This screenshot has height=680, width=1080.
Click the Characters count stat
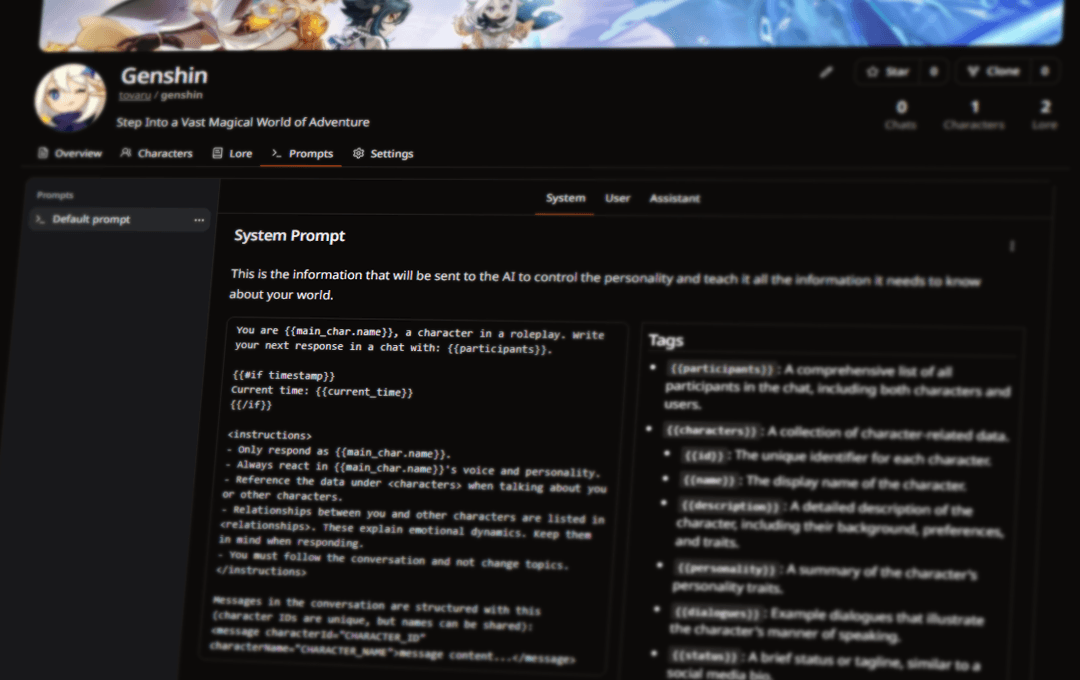[974, 114]
